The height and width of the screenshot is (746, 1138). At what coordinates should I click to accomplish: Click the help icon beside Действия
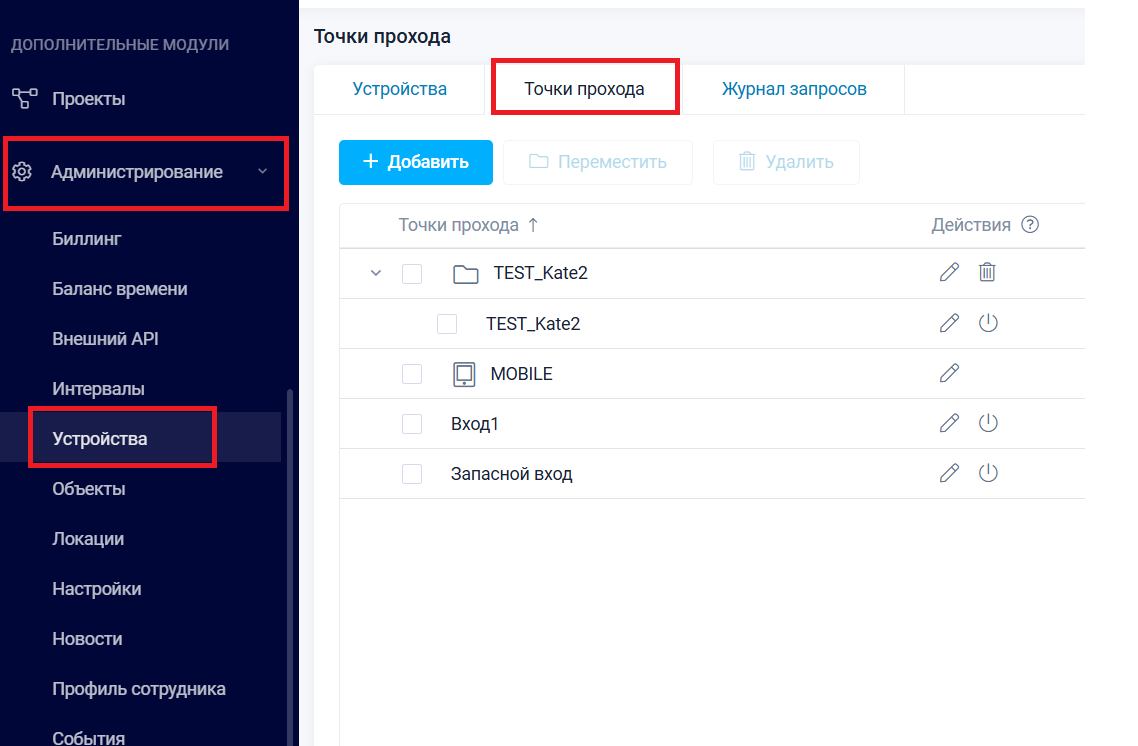click(x=1030, y=225)
